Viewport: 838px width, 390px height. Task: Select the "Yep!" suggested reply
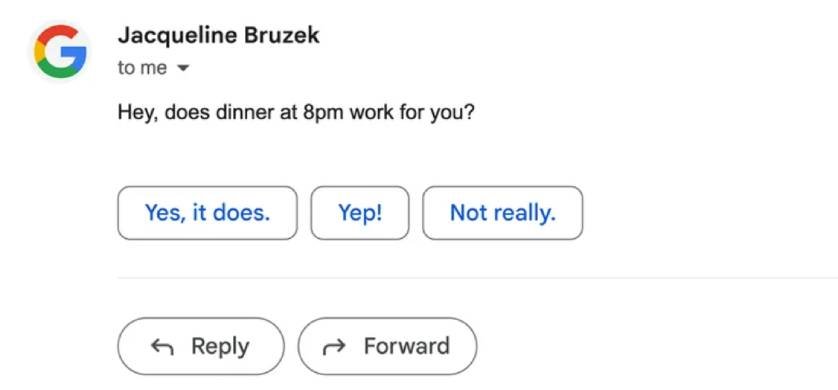(360, 213)
